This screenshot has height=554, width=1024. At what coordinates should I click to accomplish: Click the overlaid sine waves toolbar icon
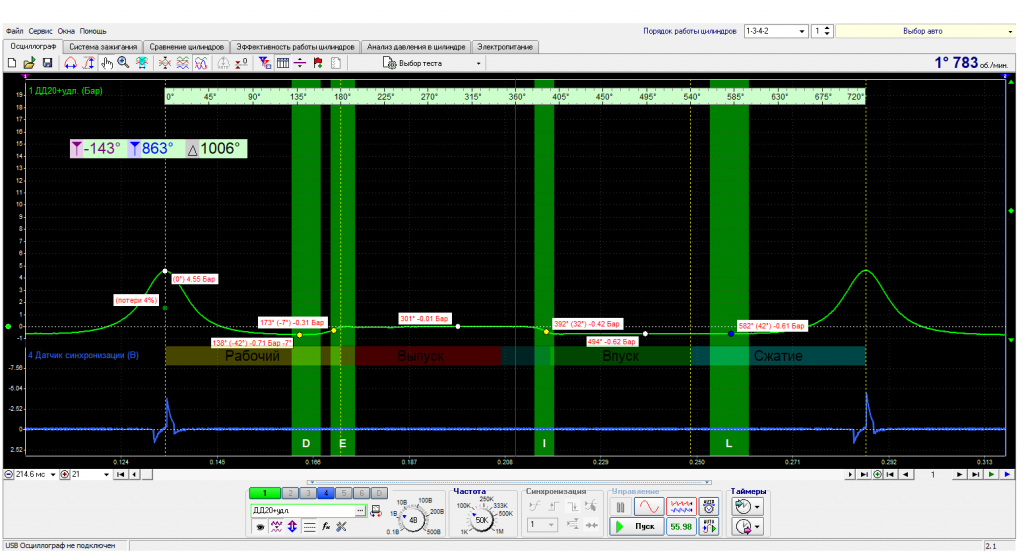[x=201, y=63]
